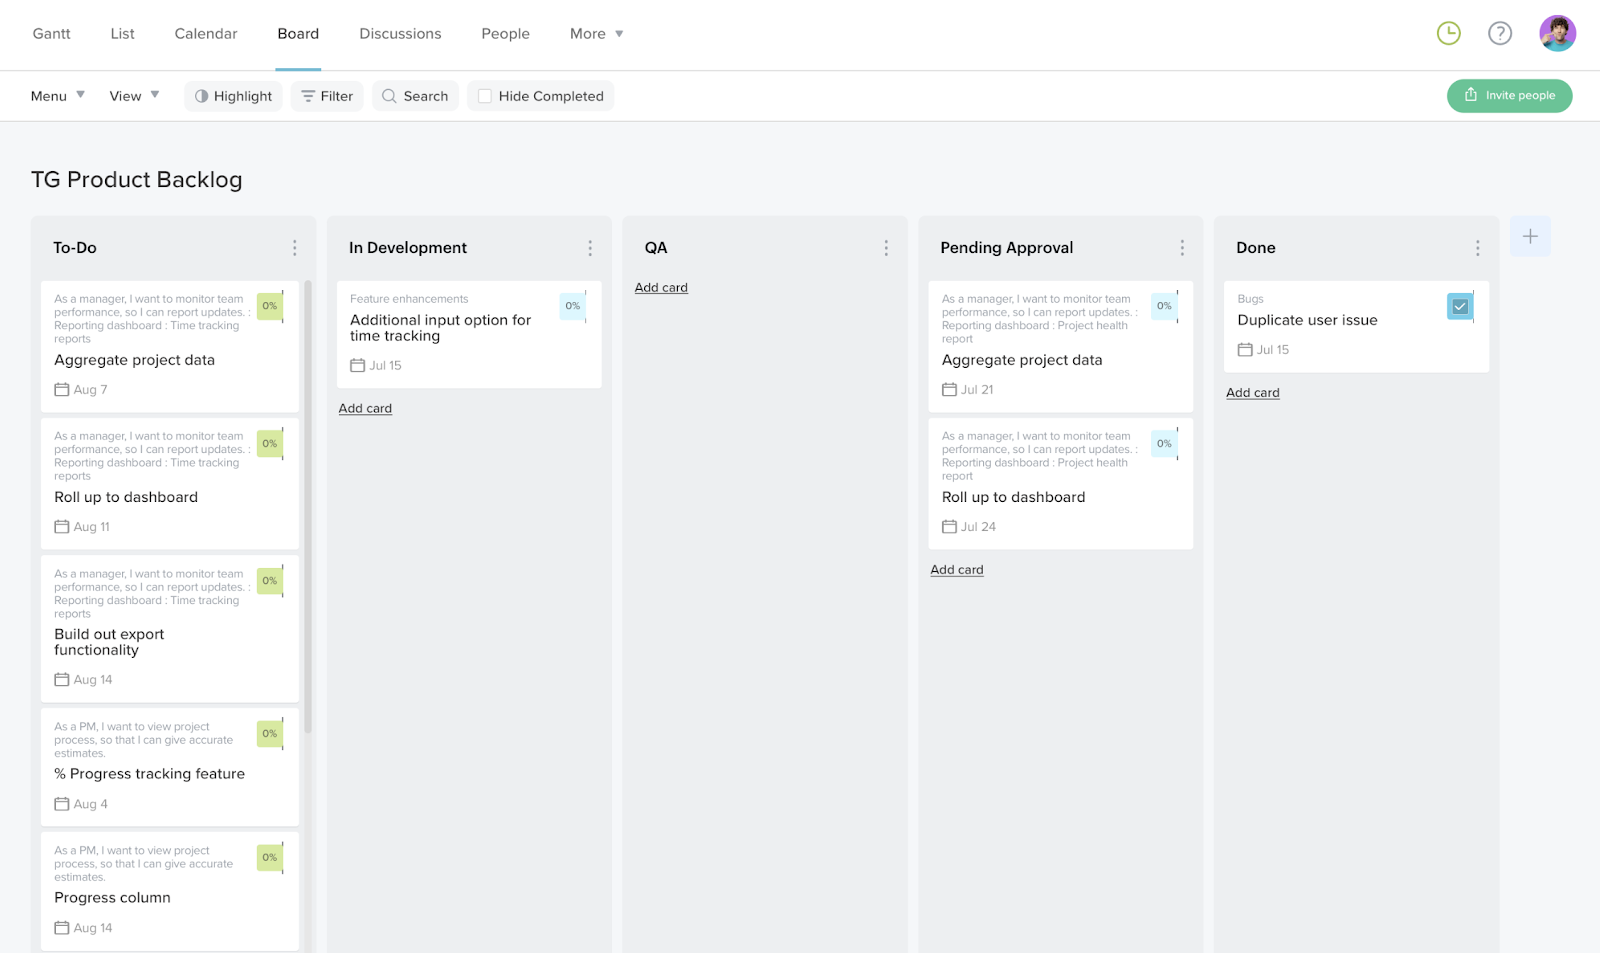Open the Roll up to dashboard card in To-Do
Screen dimensions: 1600x953
click(125, 496)
